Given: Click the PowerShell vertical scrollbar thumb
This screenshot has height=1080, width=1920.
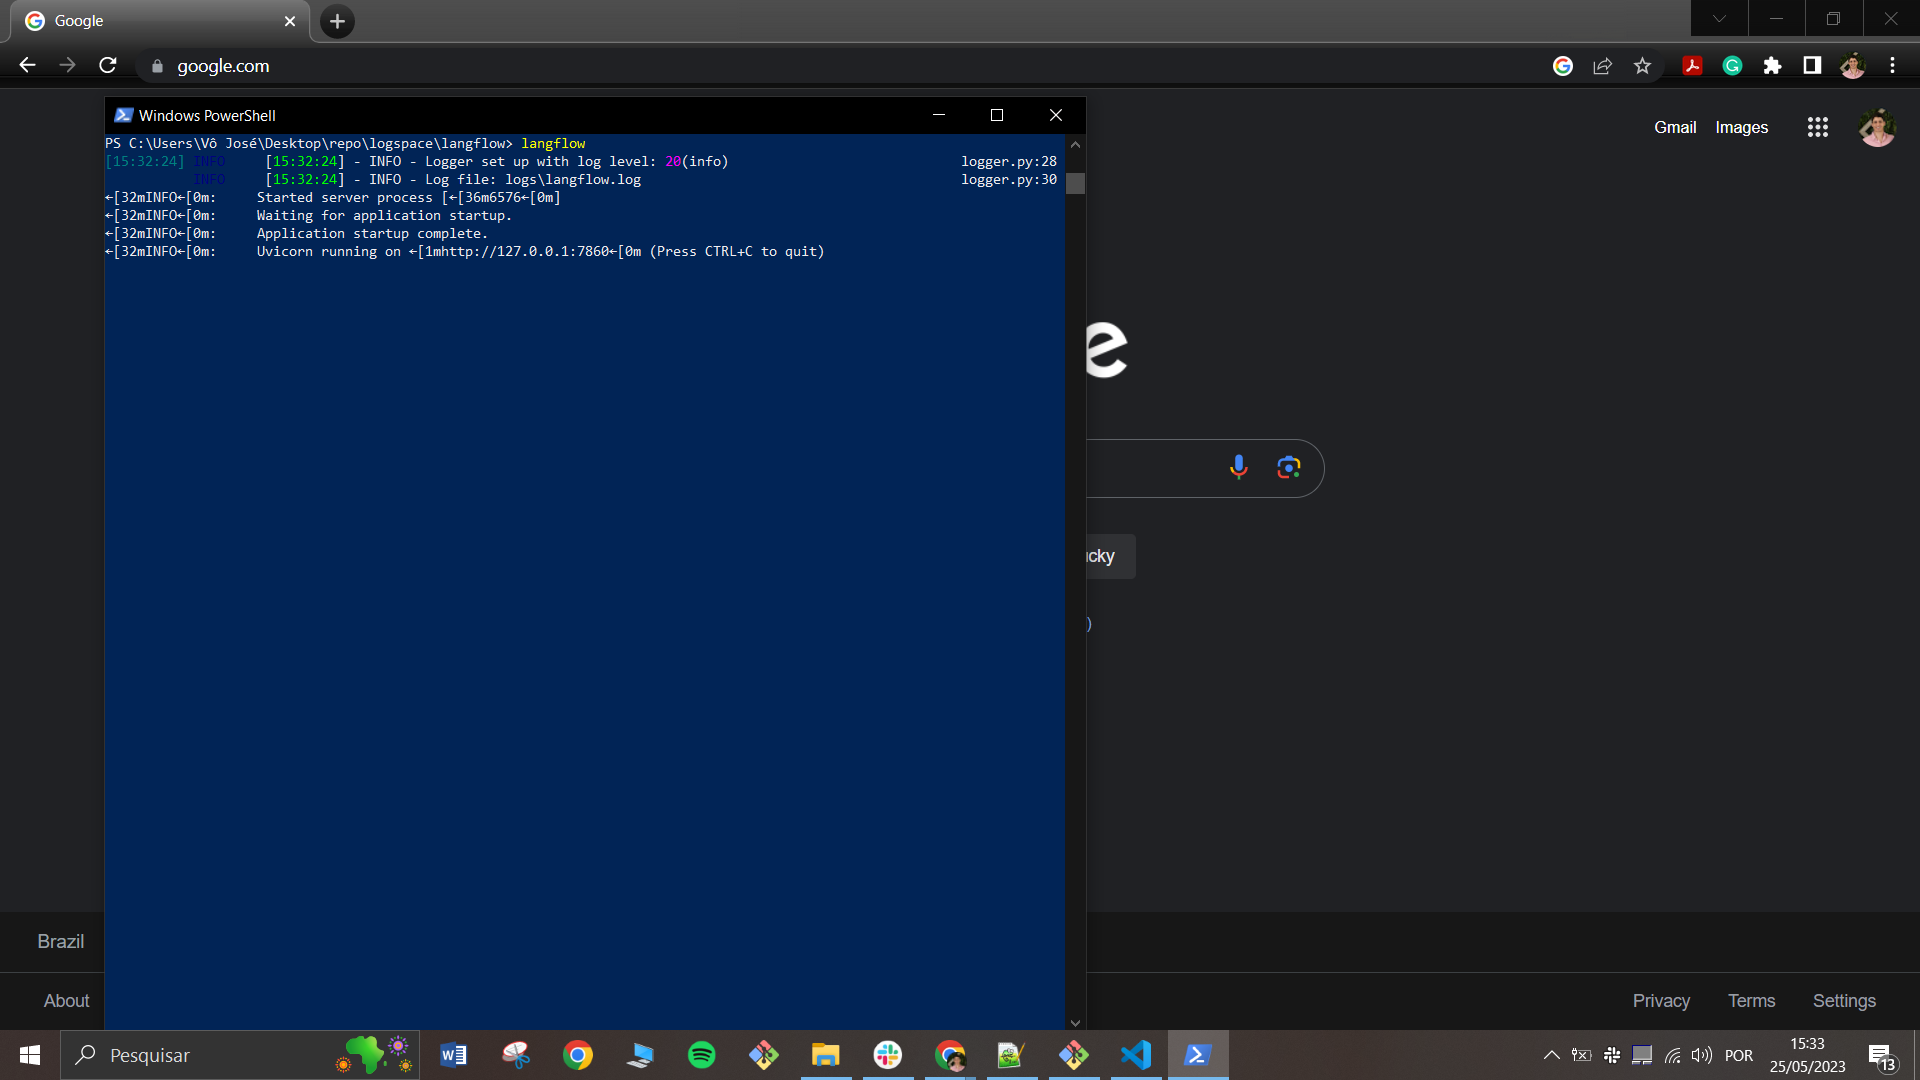Looking at the screenshot, I should coord(1075,183).
